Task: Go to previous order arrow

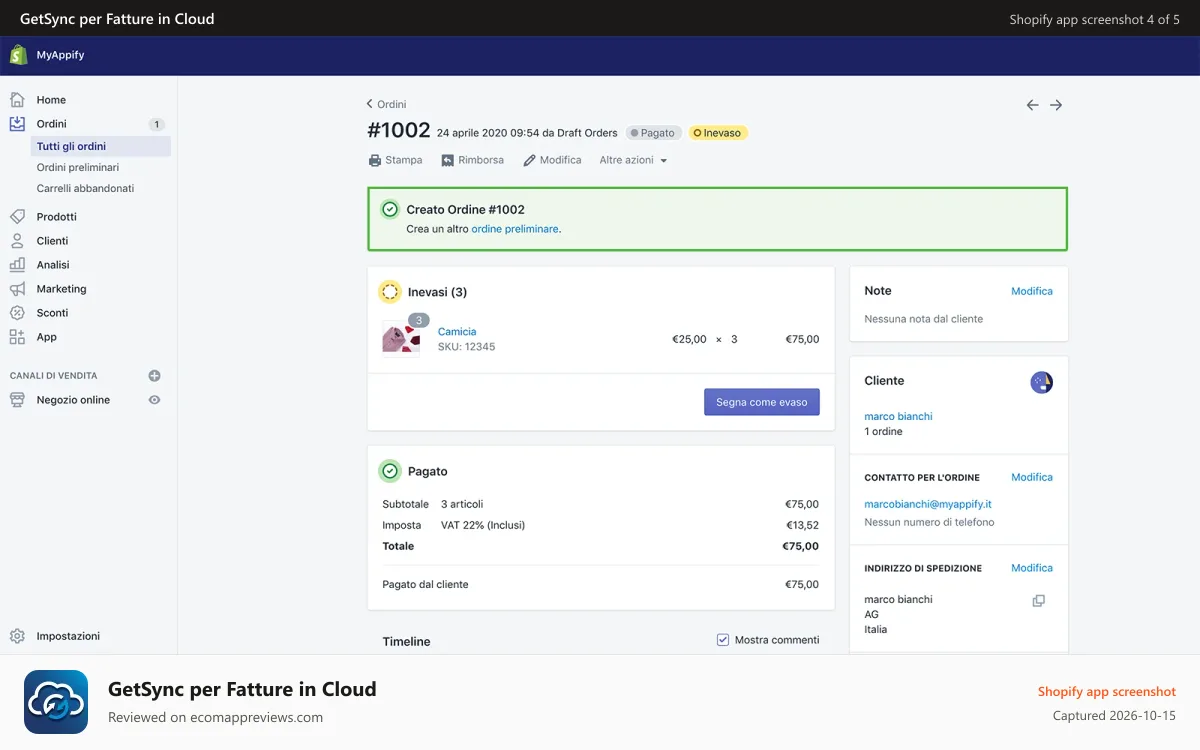Action: (1032, 105)
